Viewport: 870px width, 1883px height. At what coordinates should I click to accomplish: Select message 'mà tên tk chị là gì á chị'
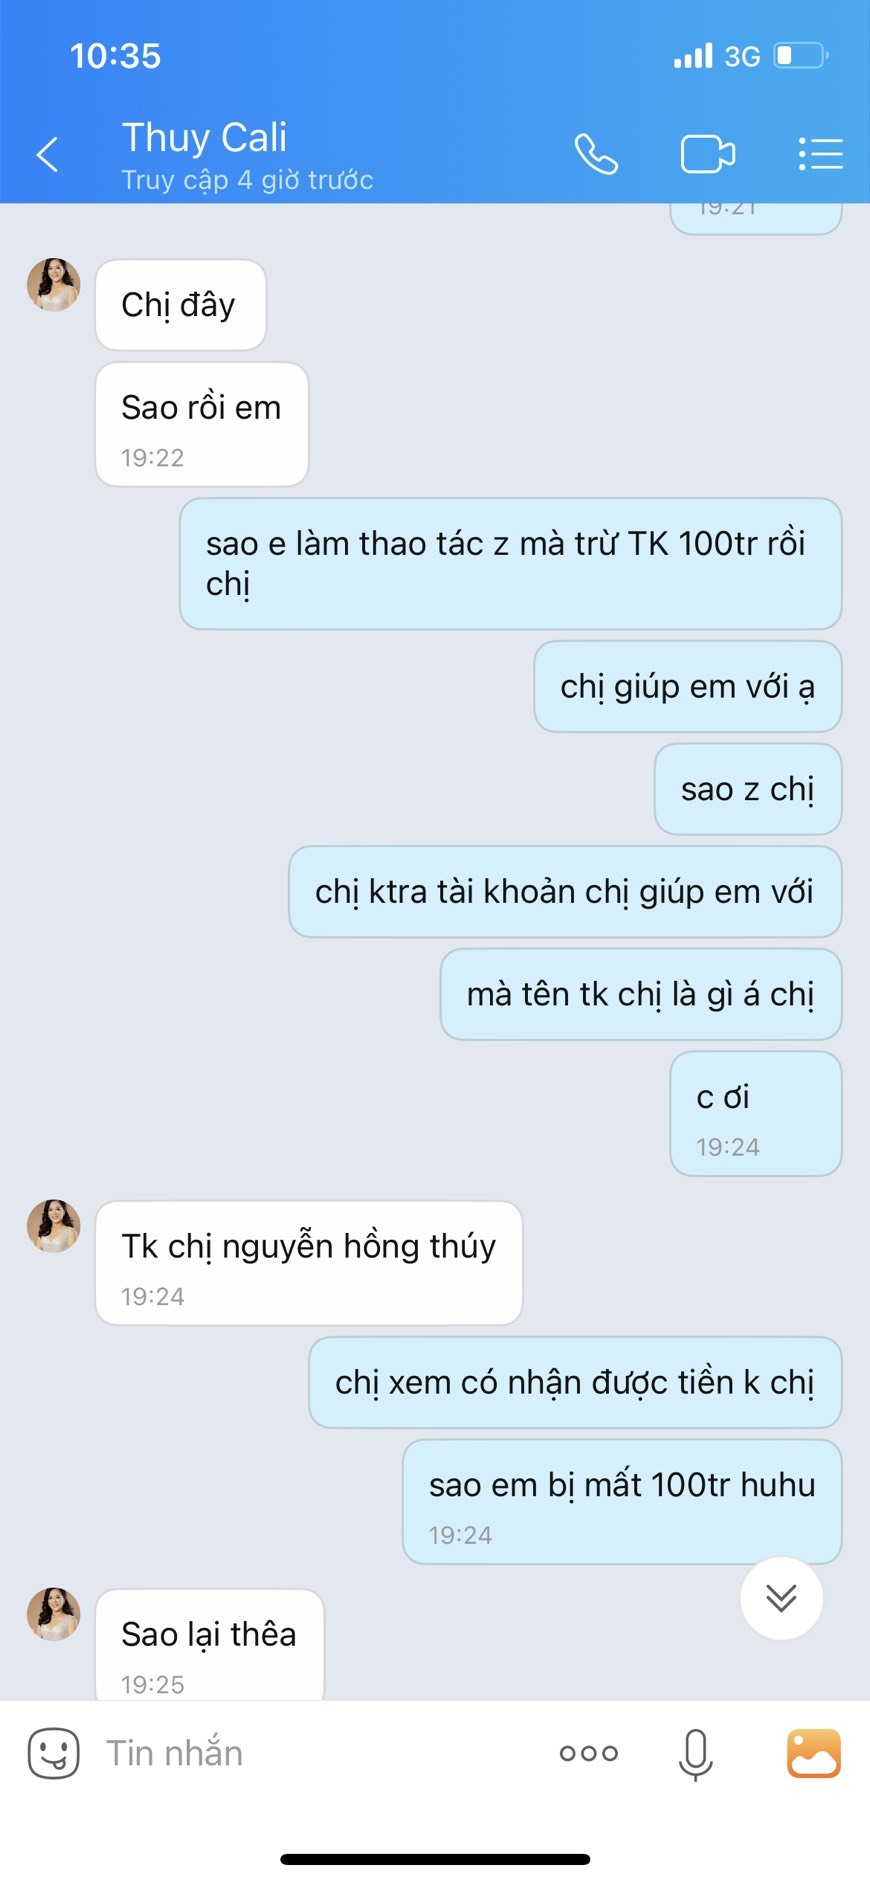pos(641,995)
